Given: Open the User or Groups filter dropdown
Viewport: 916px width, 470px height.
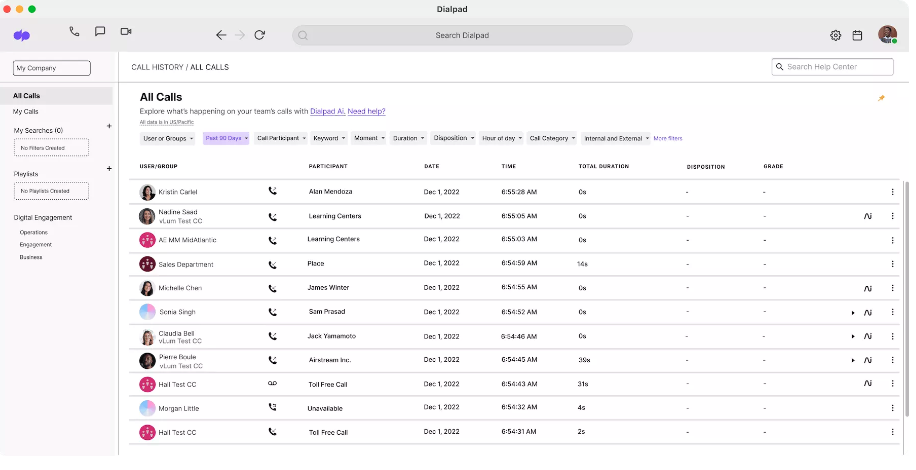Looking at the screenshot, I should pos(168,138).
